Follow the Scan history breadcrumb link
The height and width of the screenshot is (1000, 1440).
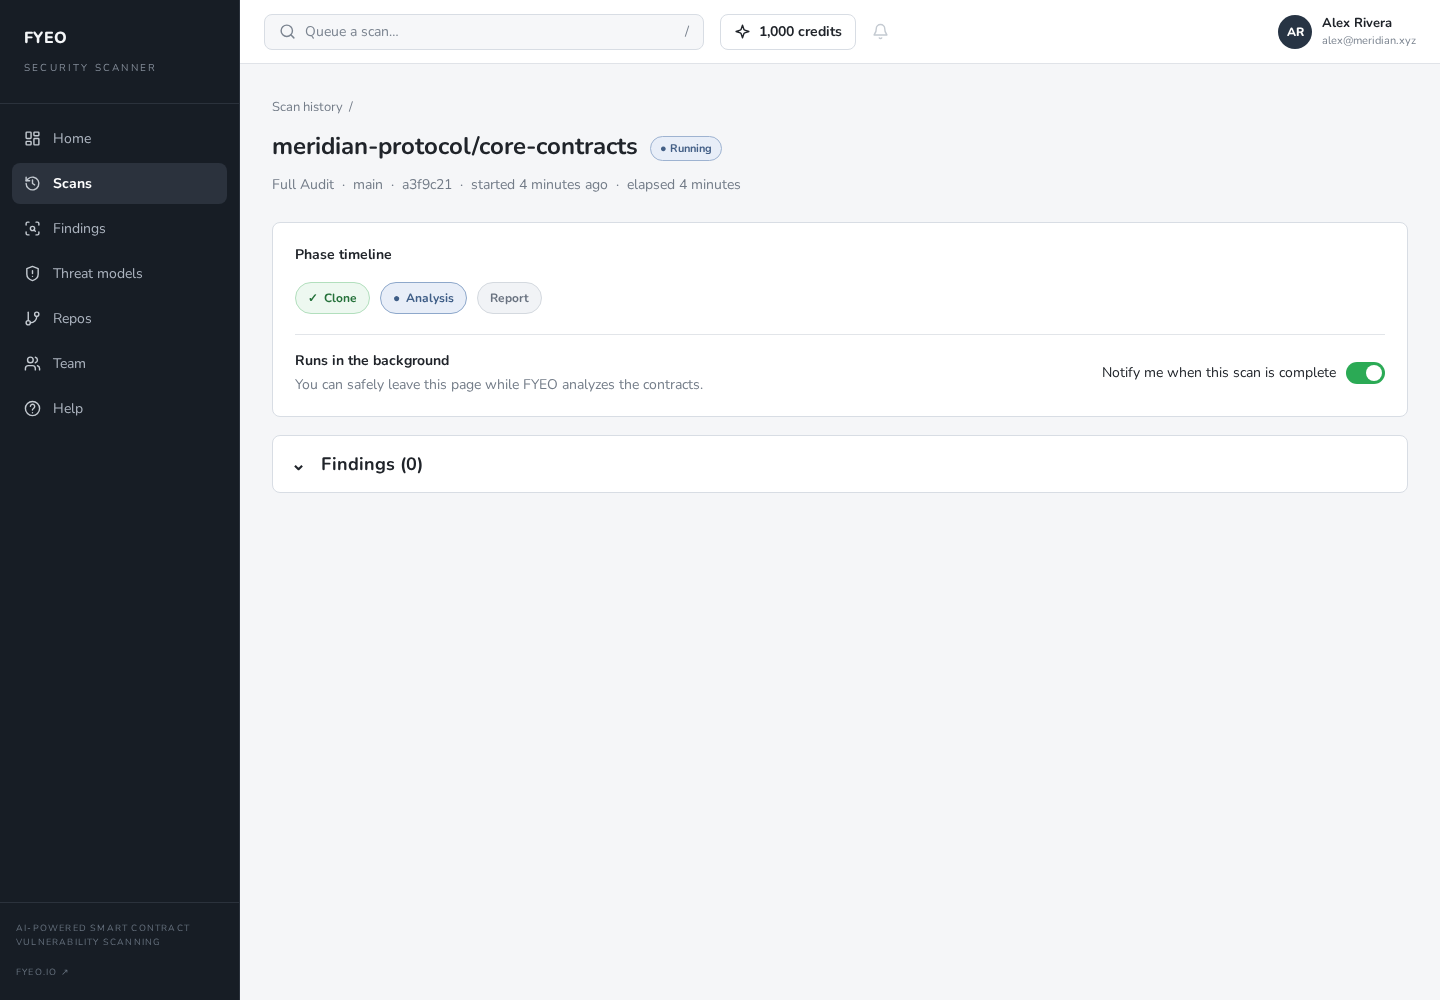click(307, 107)
